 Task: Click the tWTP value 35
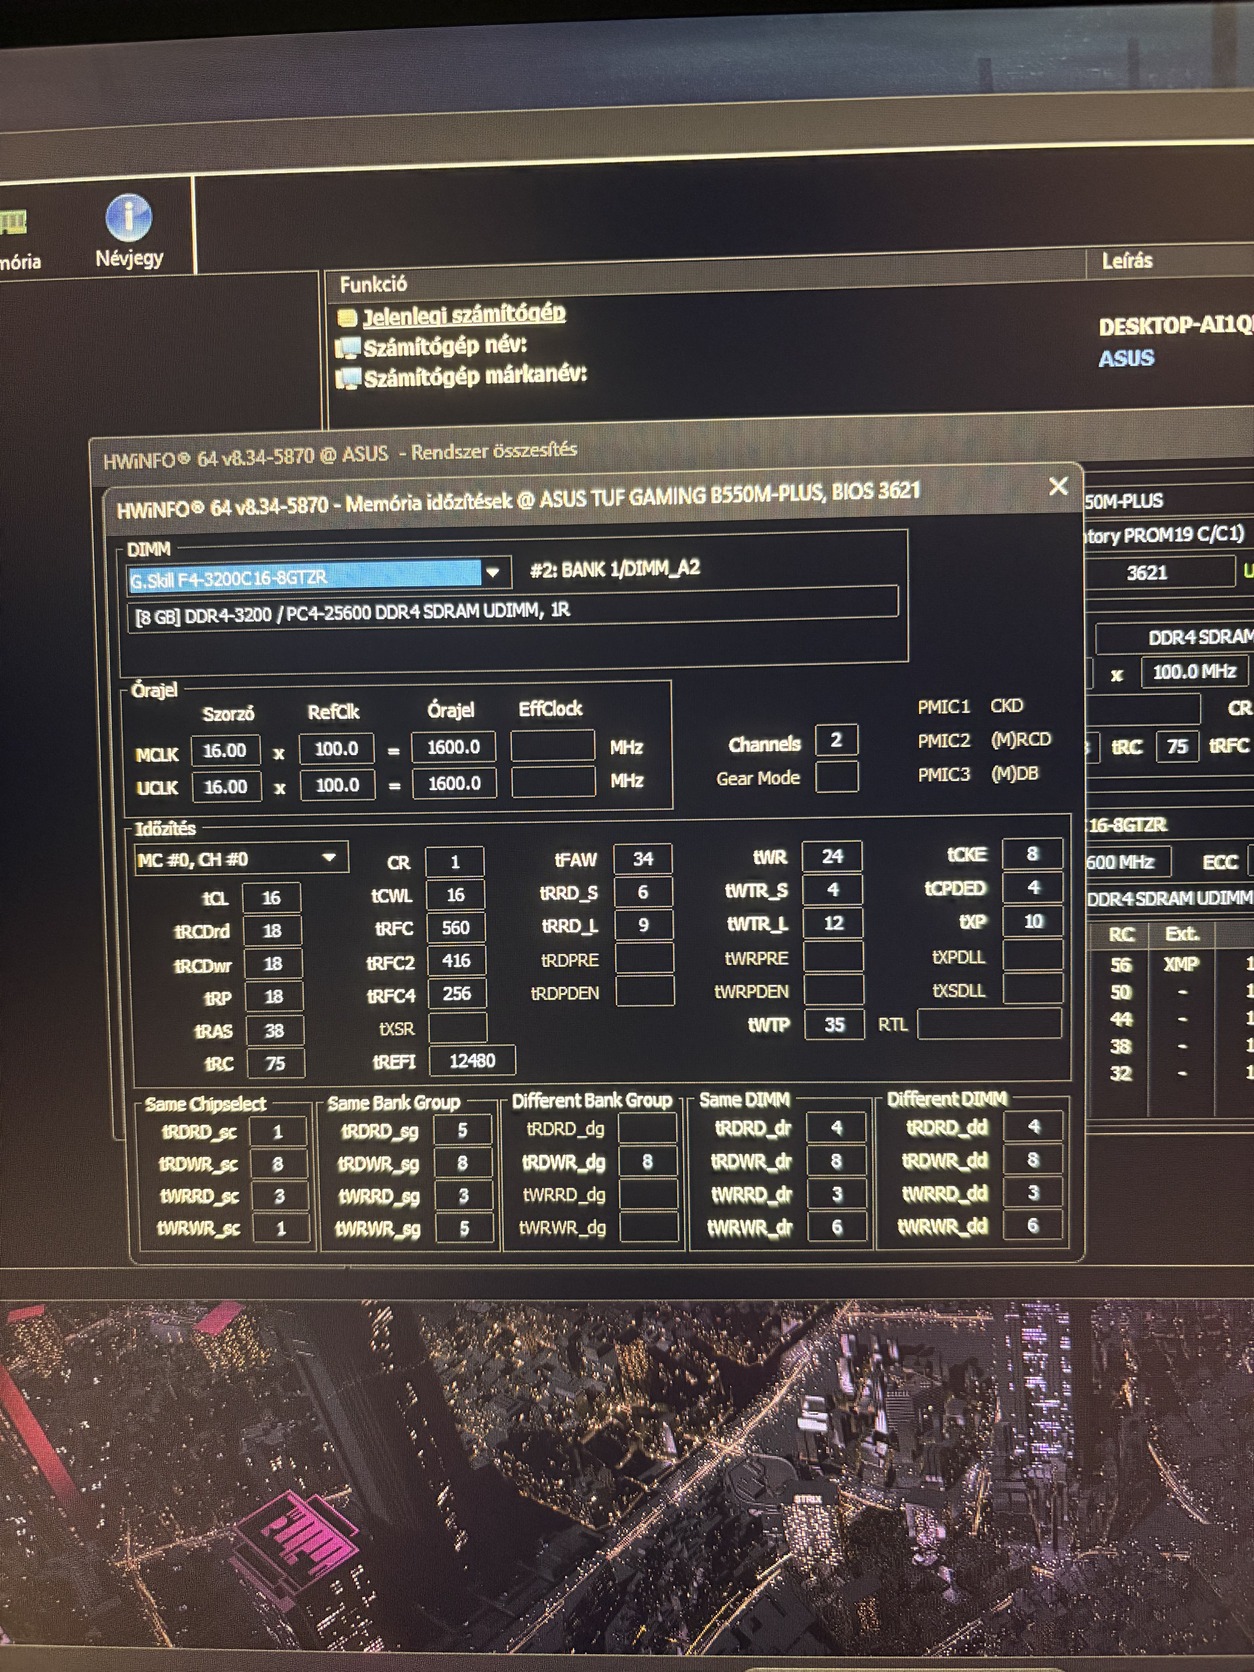pos(834,1024)
